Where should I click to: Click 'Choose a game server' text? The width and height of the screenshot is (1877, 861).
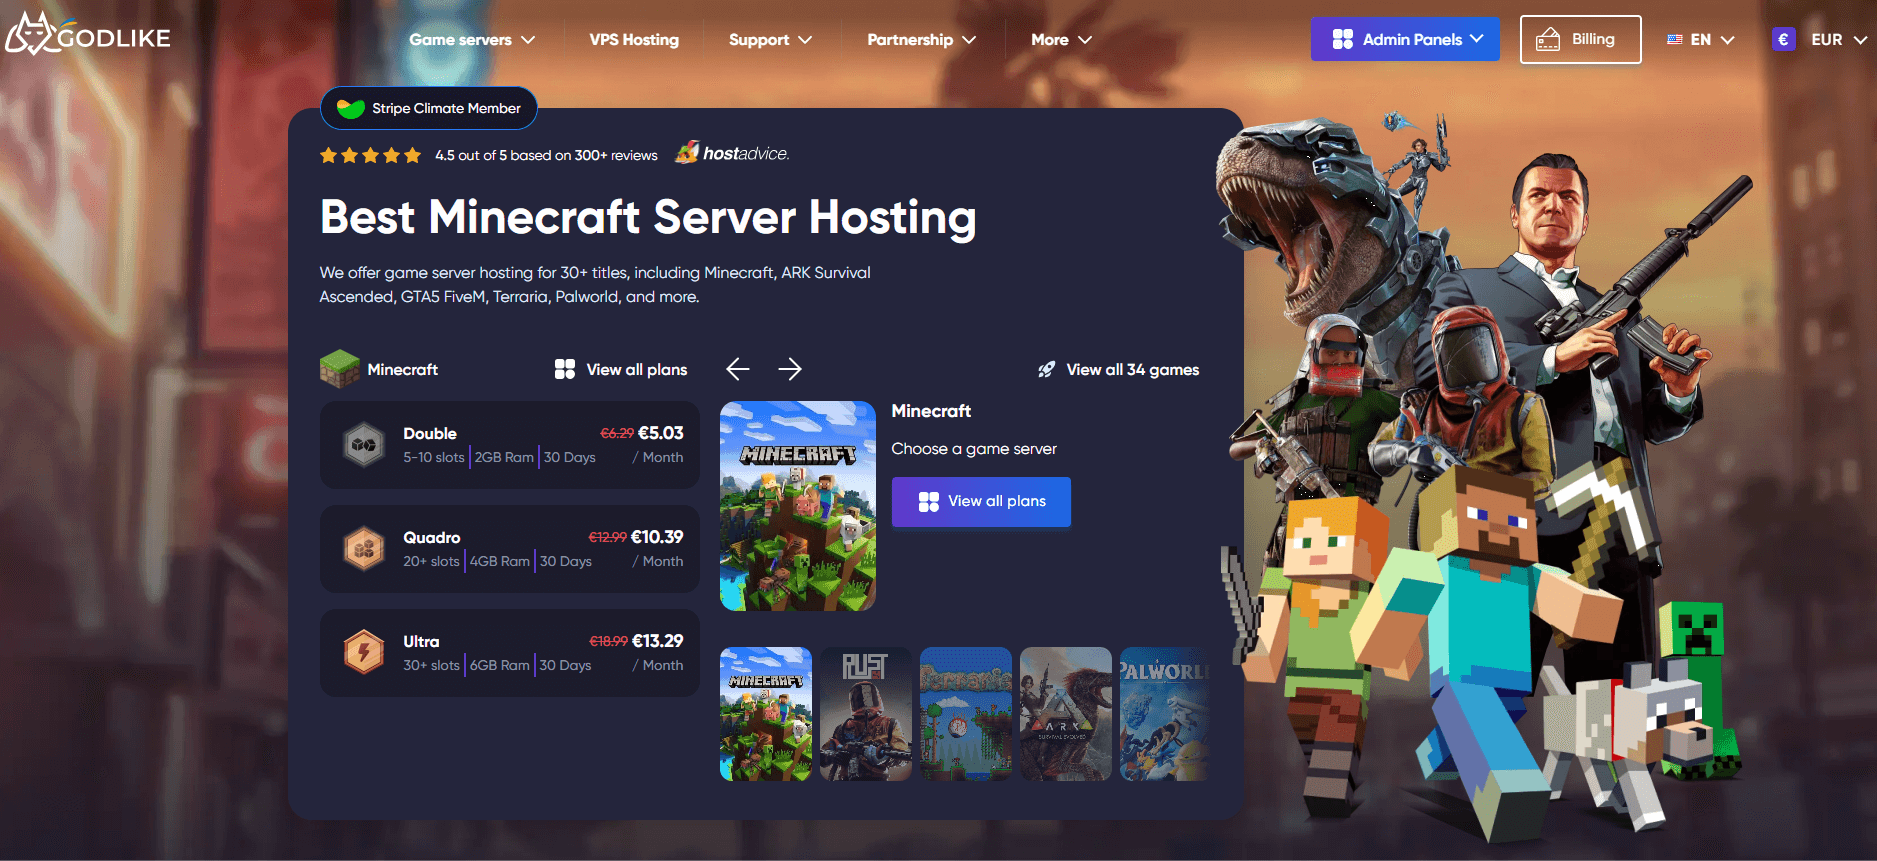point(974,449)
